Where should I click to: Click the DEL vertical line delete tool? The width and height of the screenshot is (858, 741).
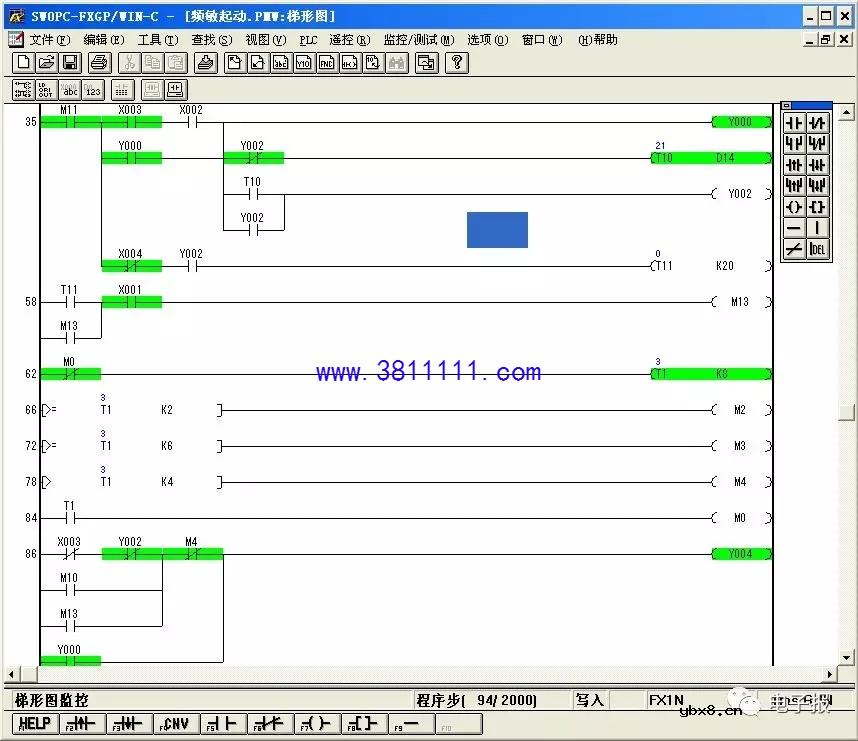(818, 249)
